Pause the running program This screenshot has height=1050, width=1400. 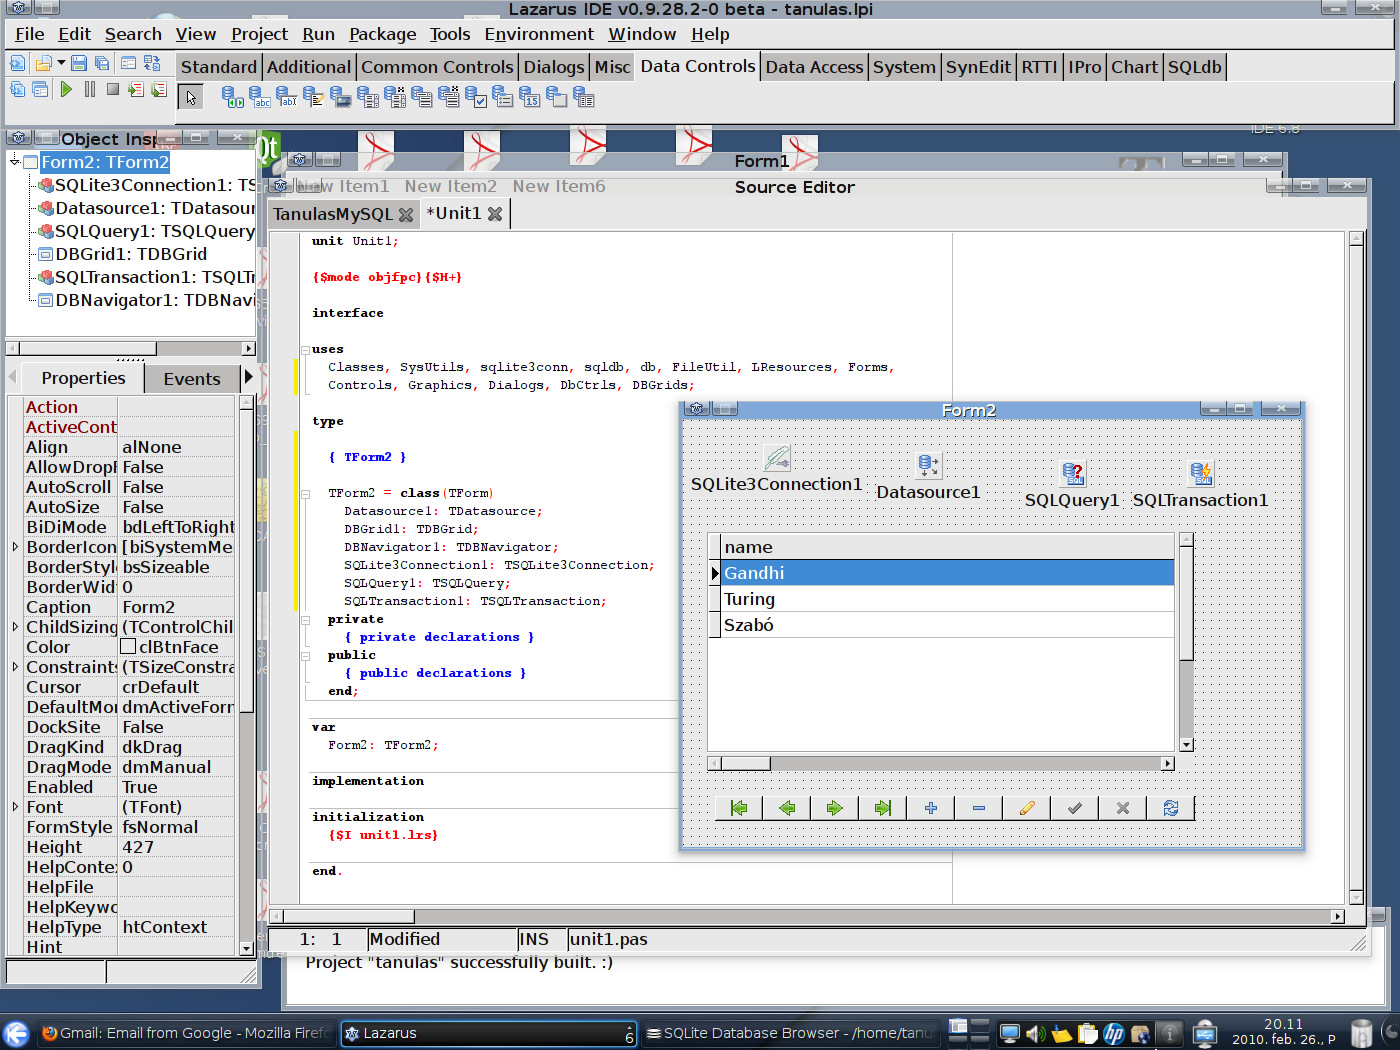pos(90,89)
